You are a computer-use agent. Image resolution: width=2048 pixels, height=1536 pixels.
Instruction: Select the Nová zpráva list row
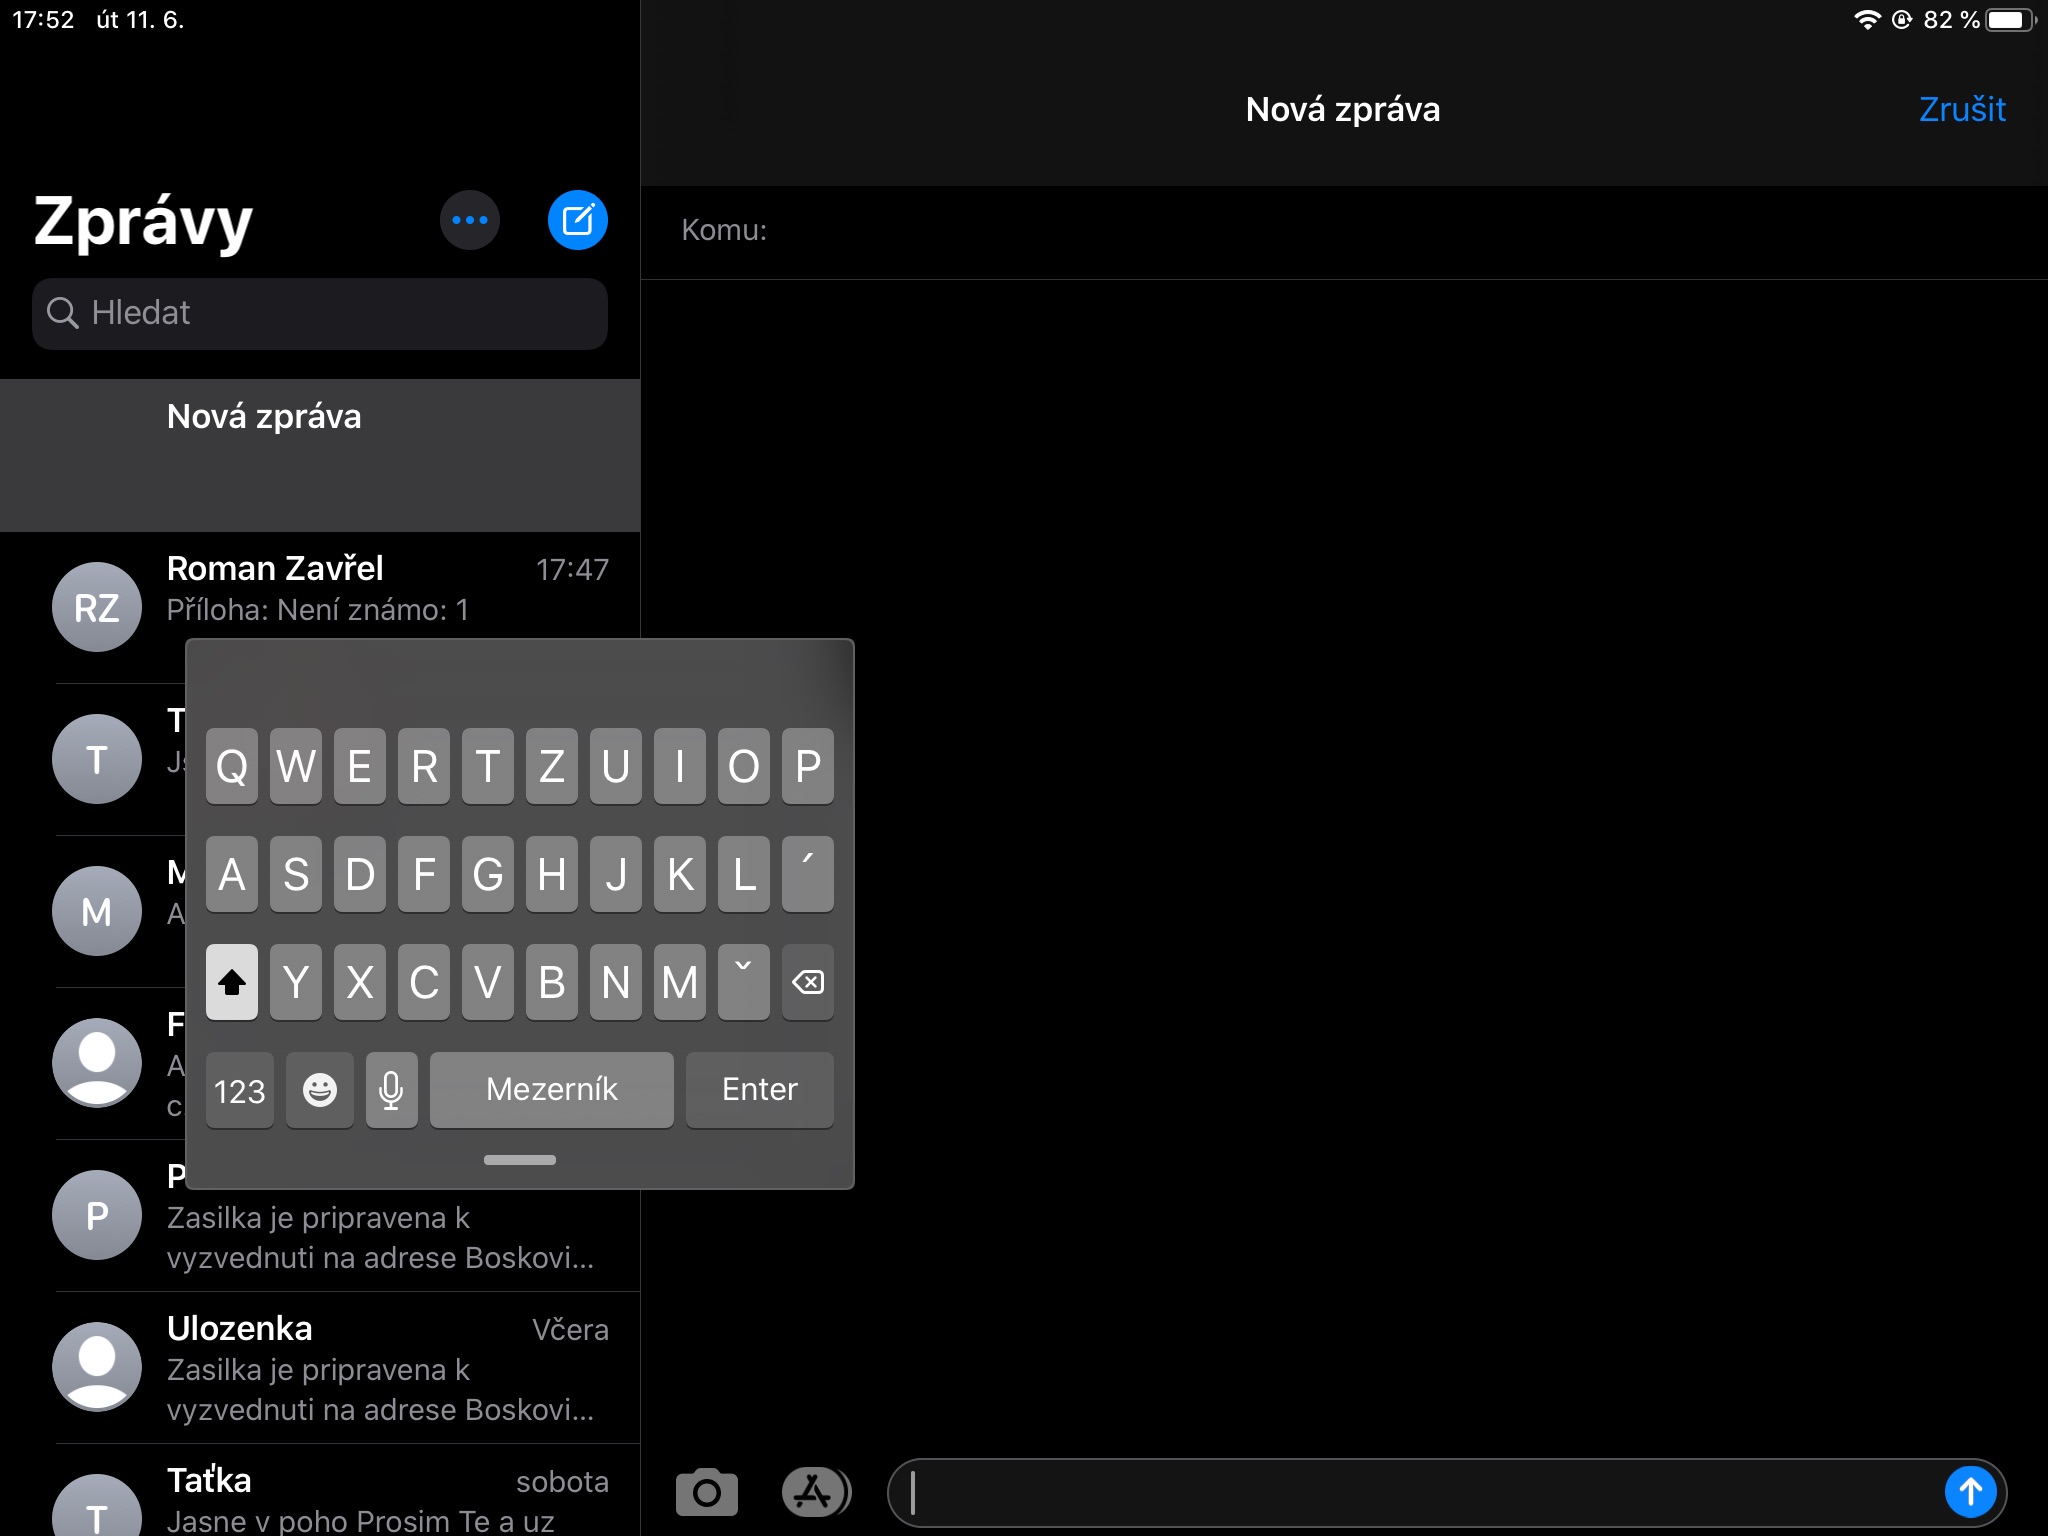tap(320, 455)
